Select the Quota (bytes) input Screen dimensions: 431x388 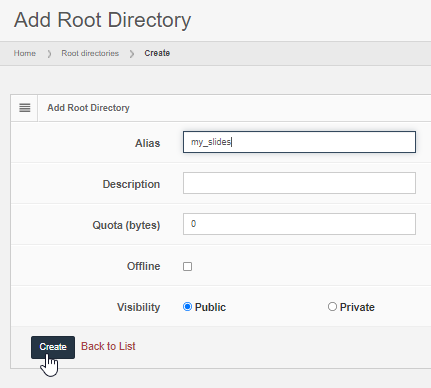[x=299, y=224]
